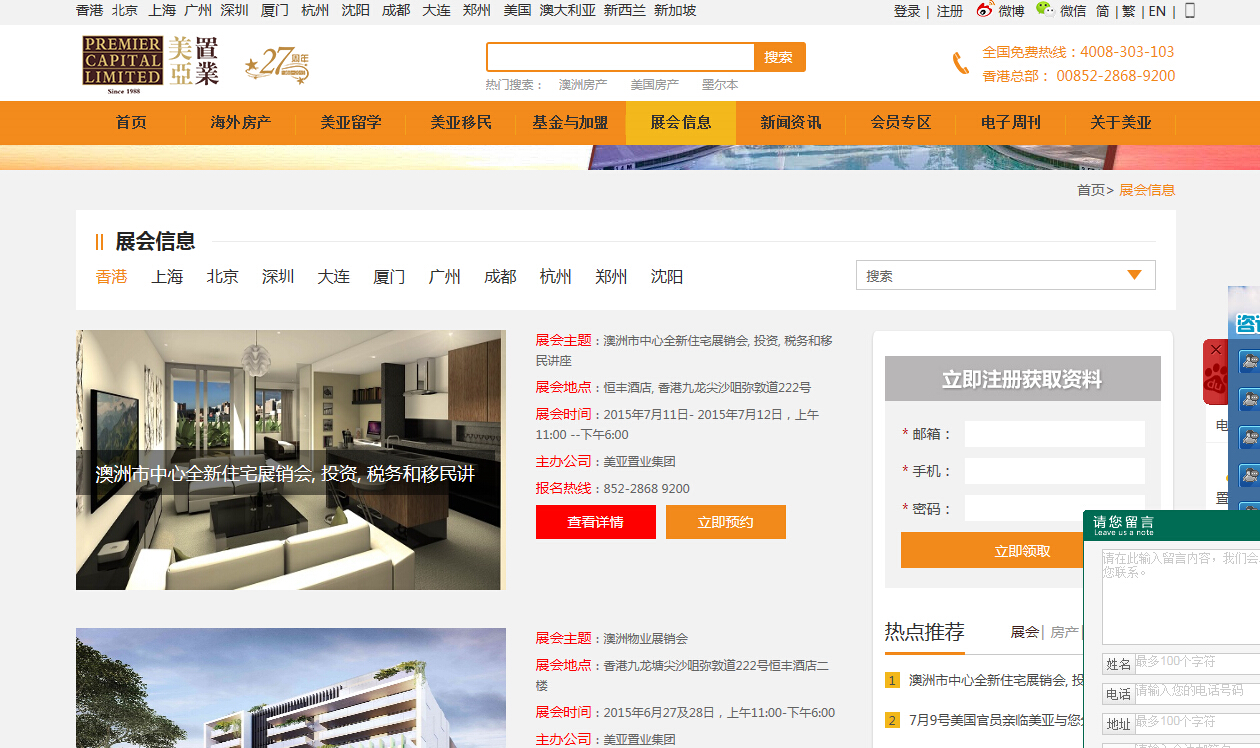The width and height of the screenshot is (1260, 748).
Task: Click 首页 in the breadcrumb
Action: click(x=1091, y=190)
